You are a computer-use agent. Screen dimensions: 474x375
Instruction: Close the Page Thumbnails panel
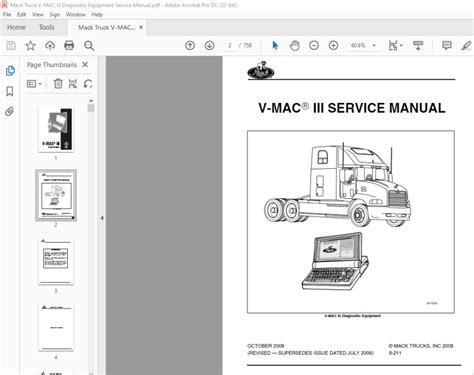(x=85, y=65)
